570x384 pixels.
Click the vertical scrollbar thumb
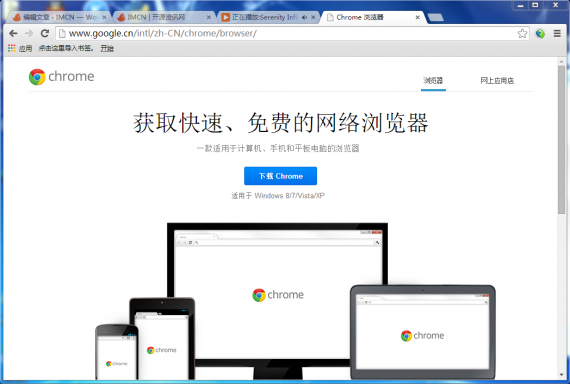pyautogui.click(x=561, y=140)
